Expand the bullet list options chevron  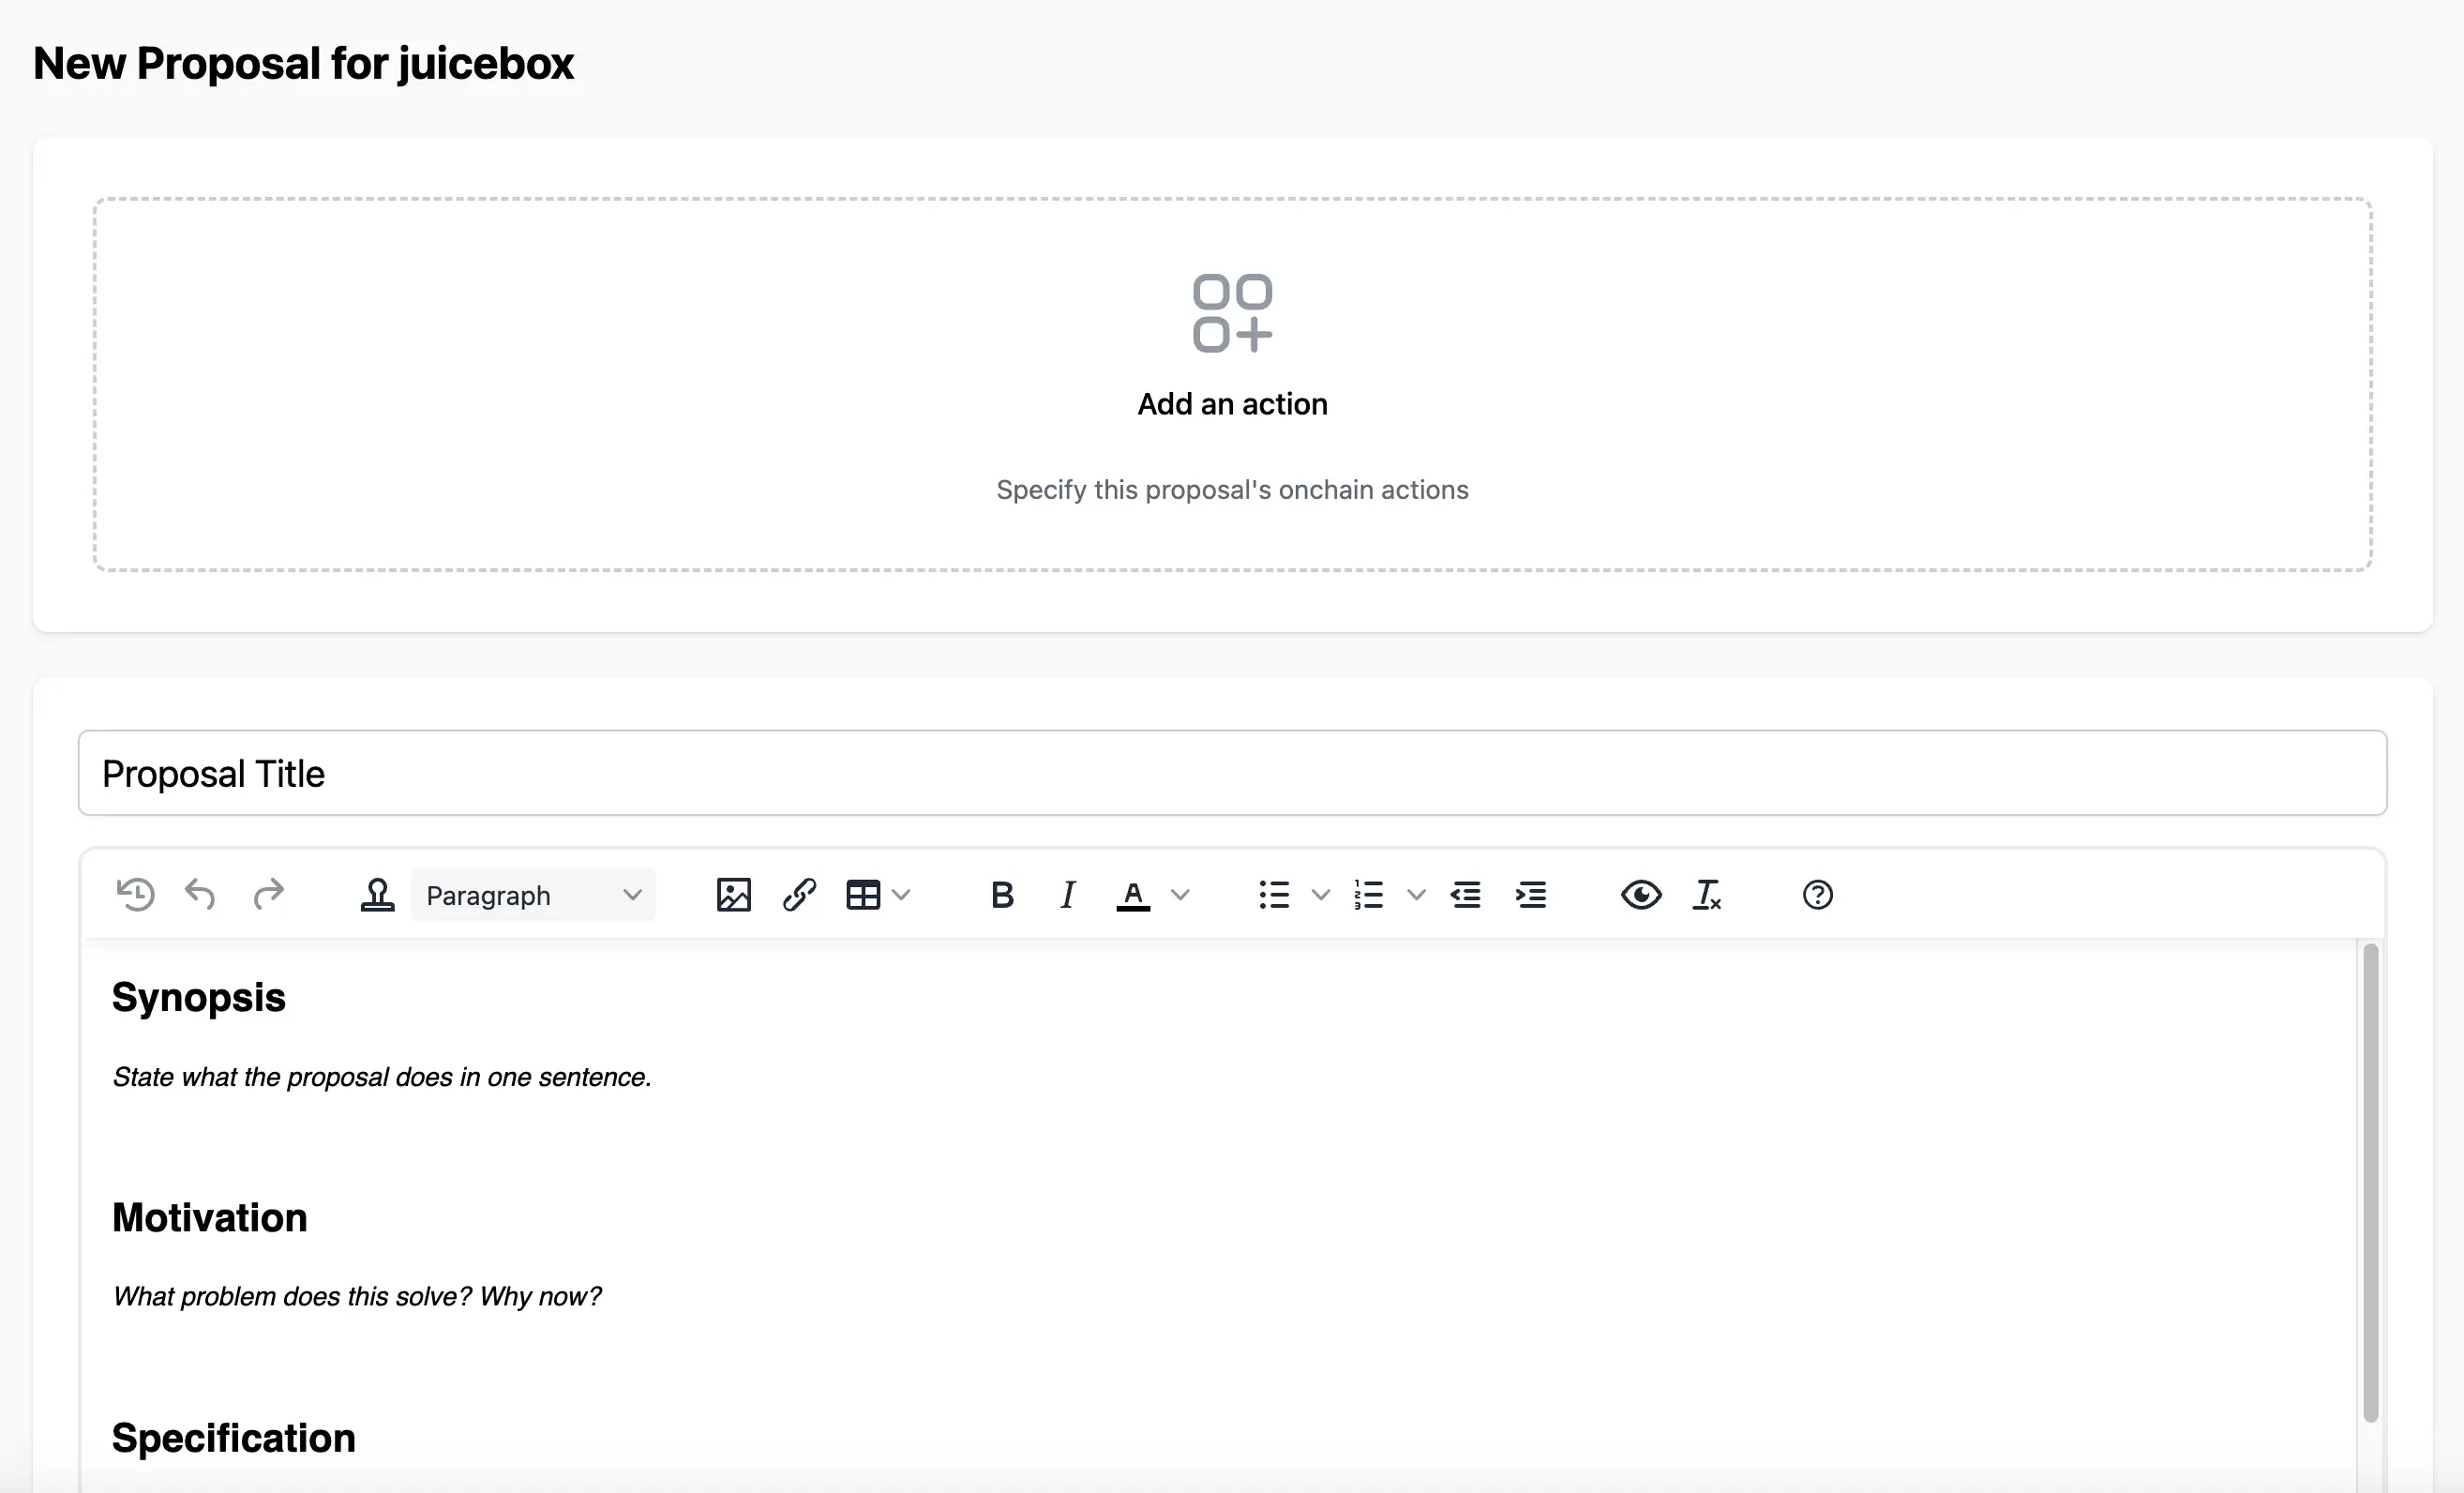(x=1322, y=895)
